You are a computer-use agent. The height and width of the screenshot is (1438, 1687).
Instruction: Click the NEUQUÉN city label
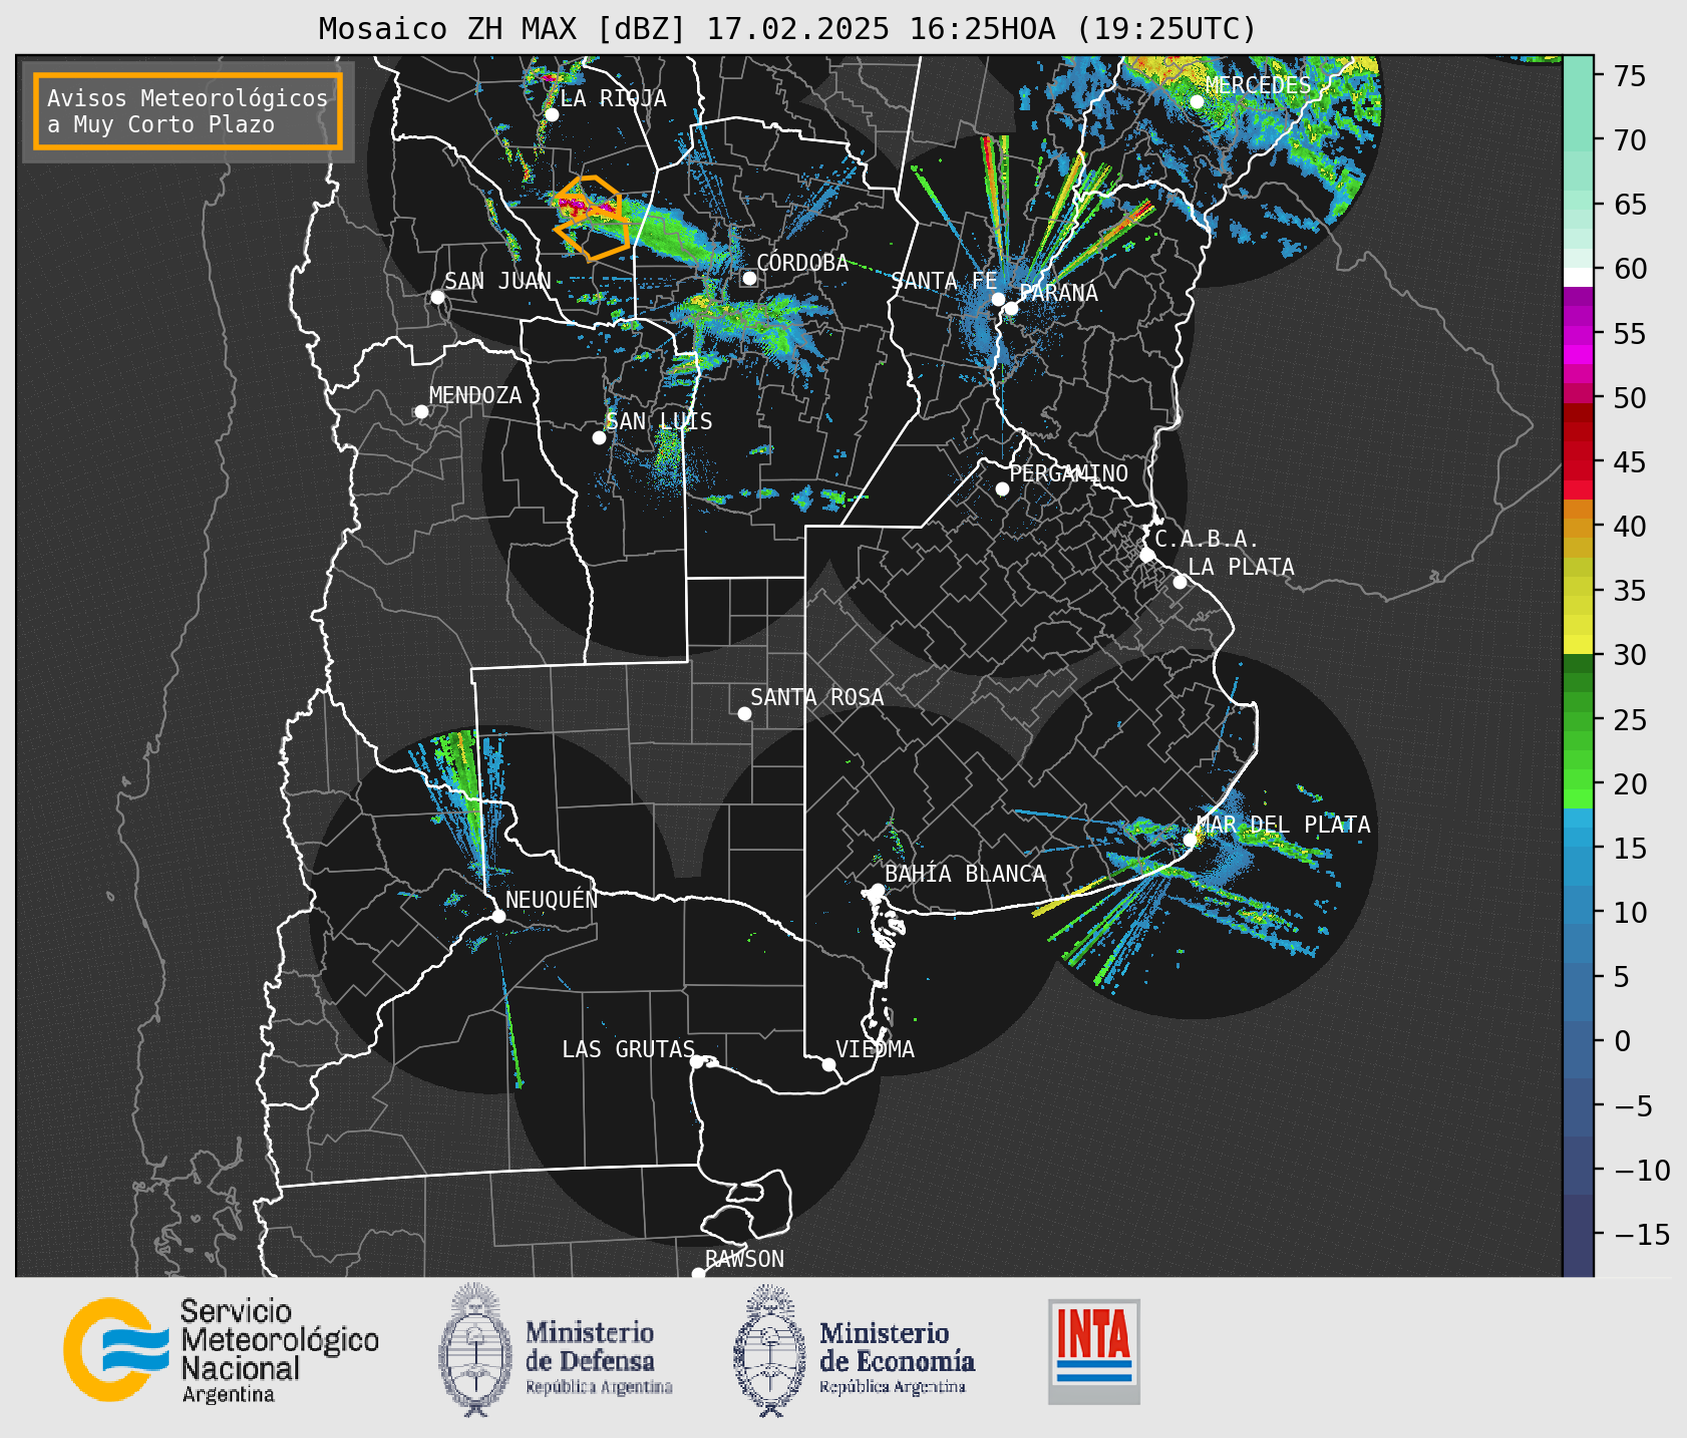pyautogui.click(x=552, y=899)
